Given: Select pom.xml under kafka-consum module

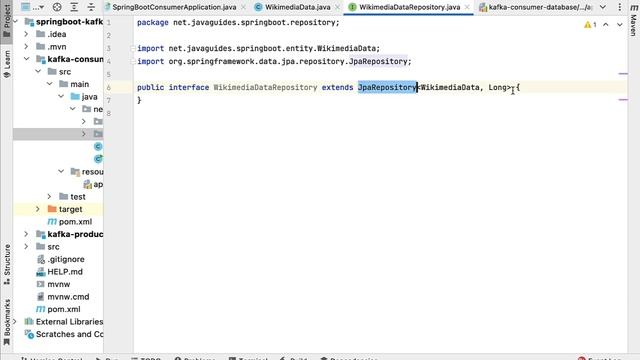Looking at the screenshot, I should coord(75,222).
